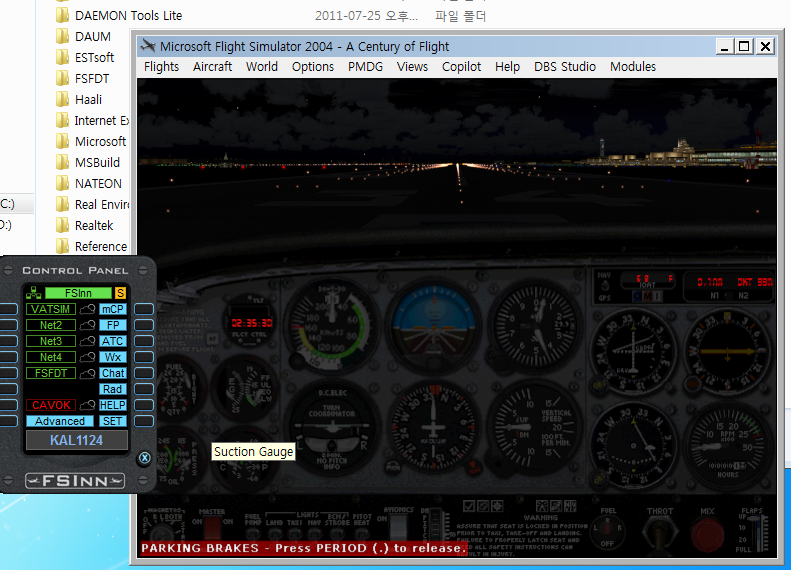Screen dimensions: 791x570
Task: Click the network status icon in FSInn panel
Action: click(x=33, y=293)
